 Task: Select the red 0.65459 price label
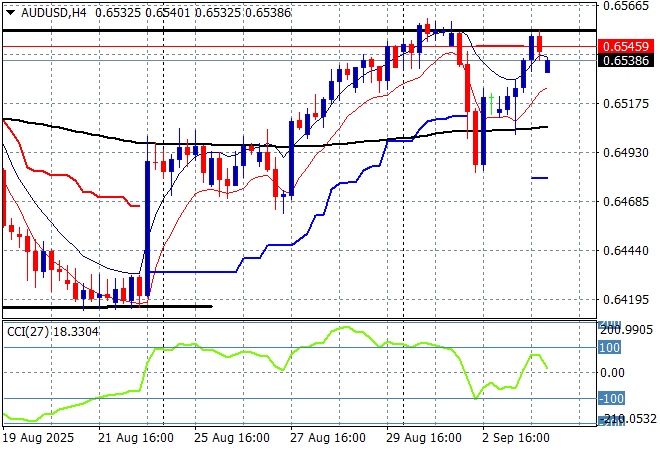(x=626, y=46)
